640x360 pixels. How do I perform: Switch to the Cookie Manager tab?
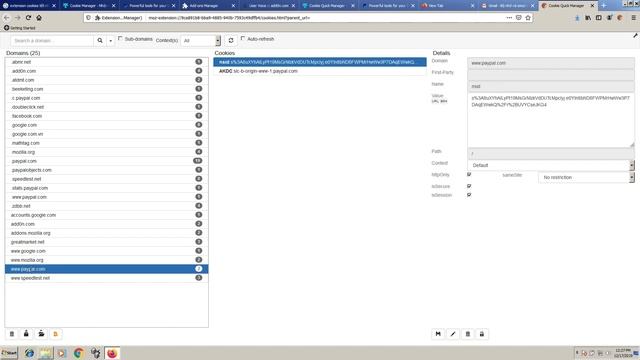89,6
